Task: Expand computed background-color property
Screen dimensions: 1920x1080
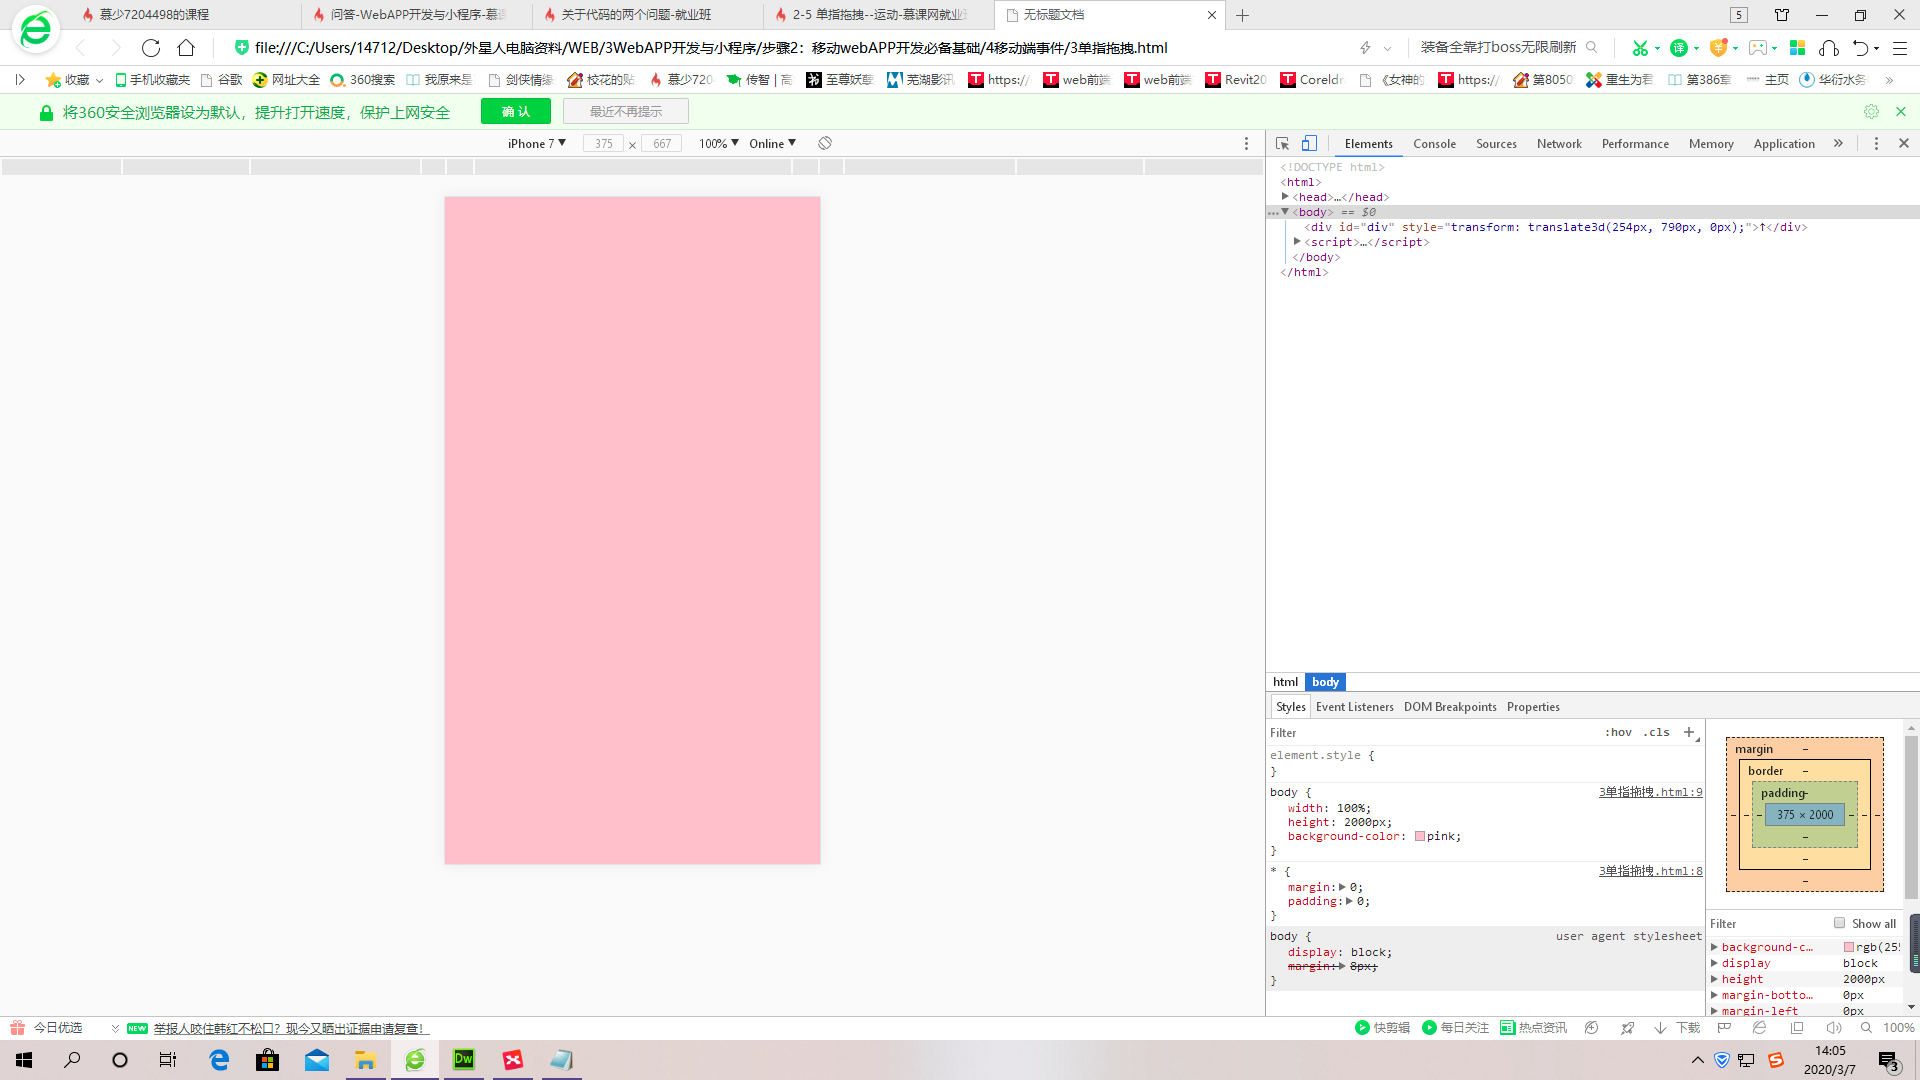Action: tap(1714, 947)
